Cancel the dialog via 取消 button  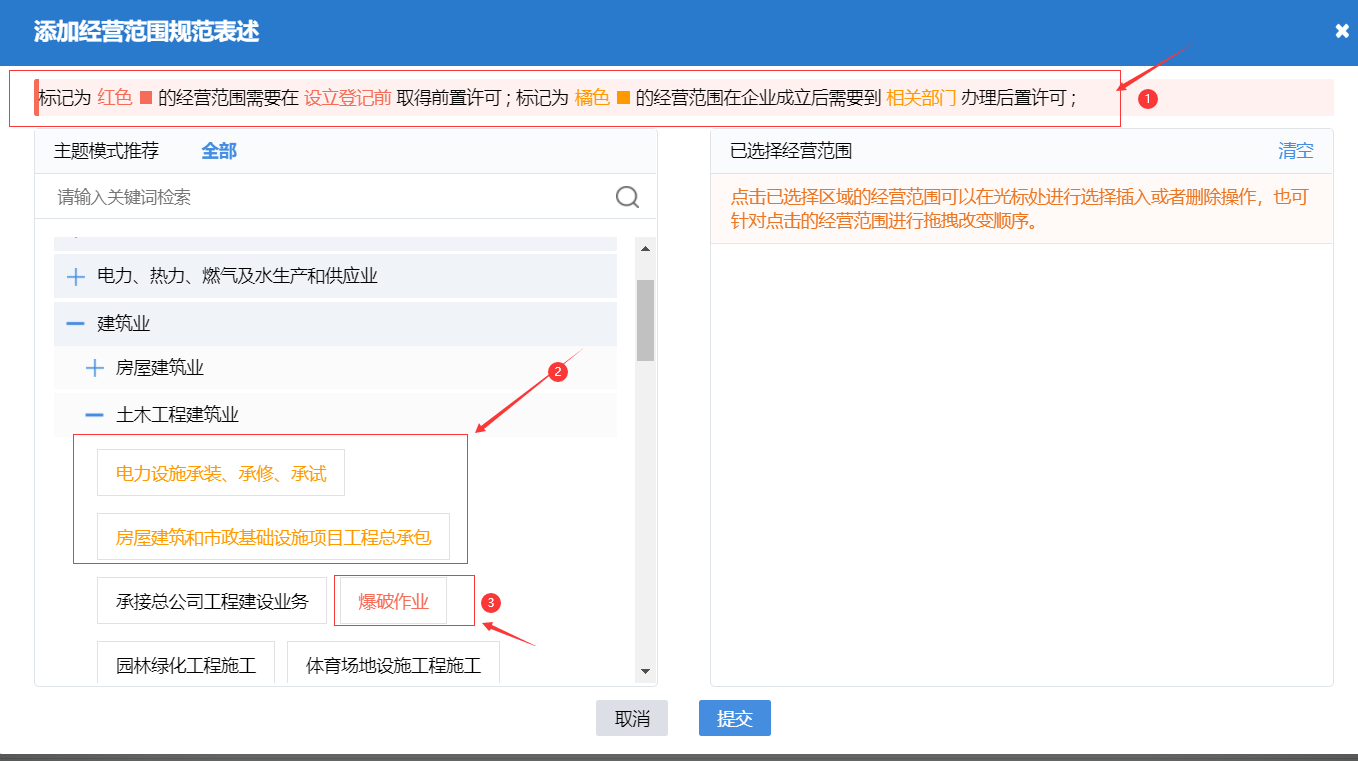pos(632,717)
